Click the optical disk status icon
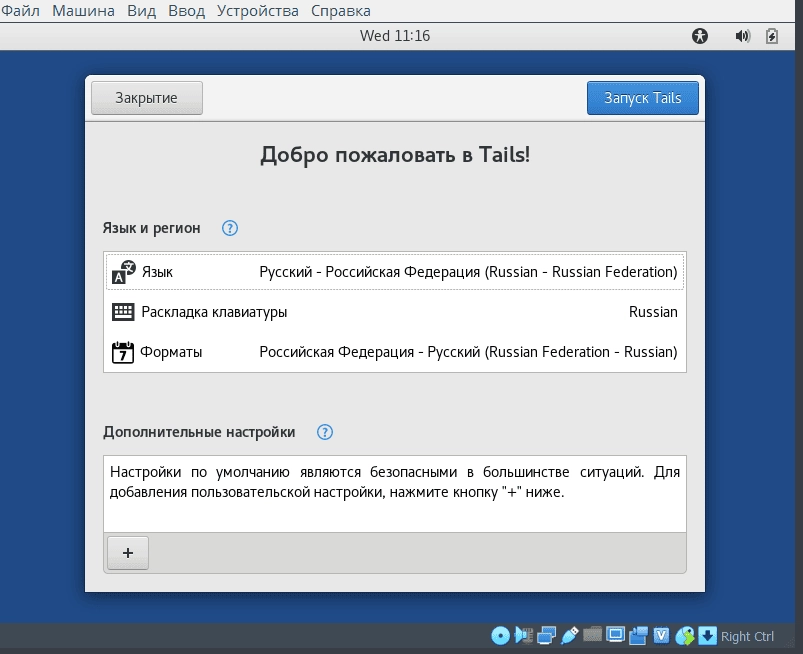 click(500, 636)
